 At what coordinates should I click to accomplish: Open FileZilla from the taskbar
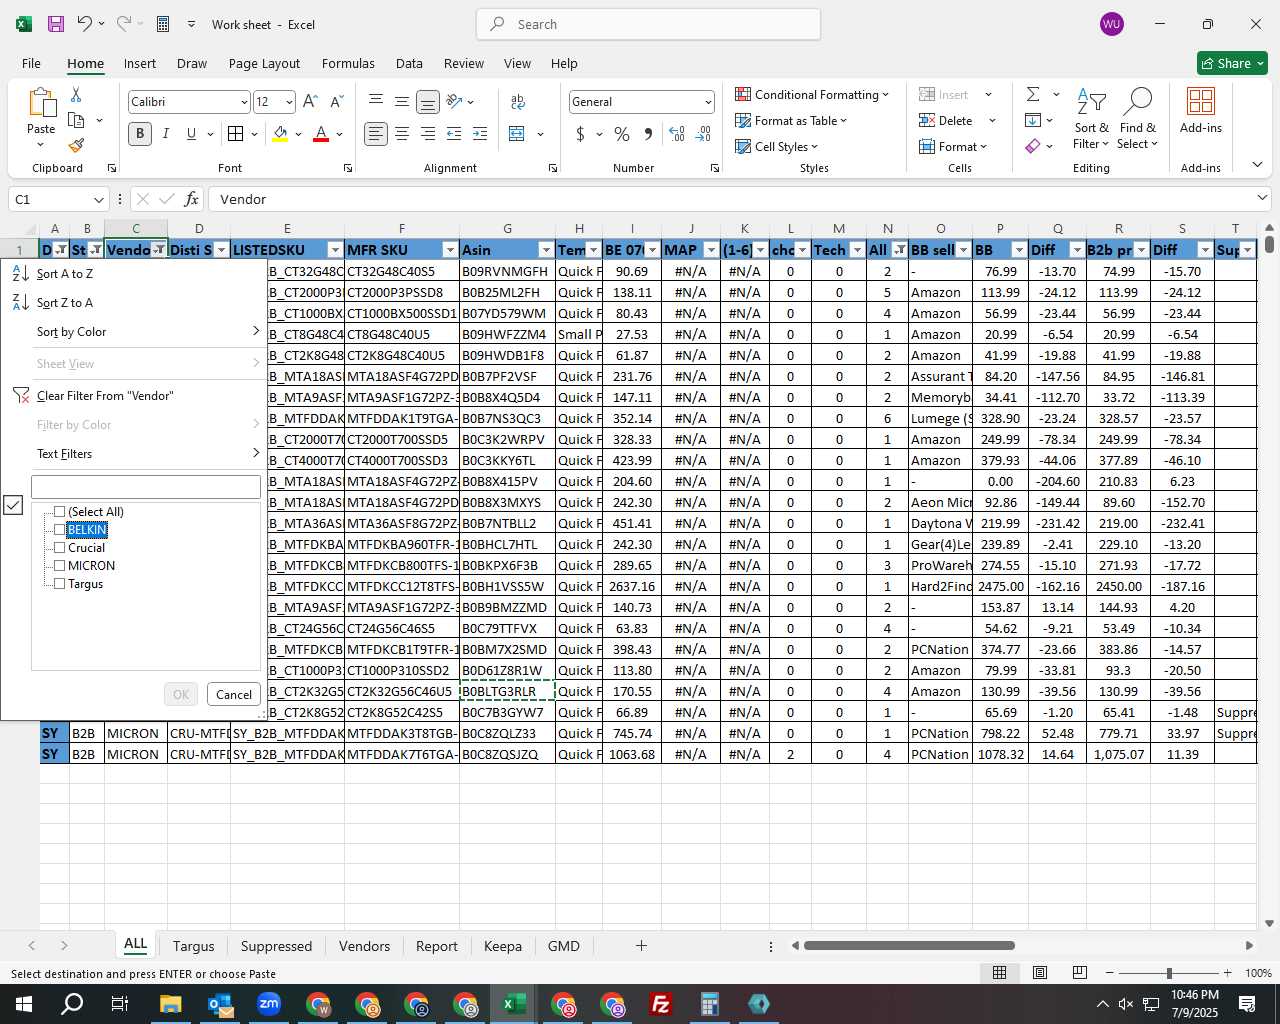pos(660,1004)
